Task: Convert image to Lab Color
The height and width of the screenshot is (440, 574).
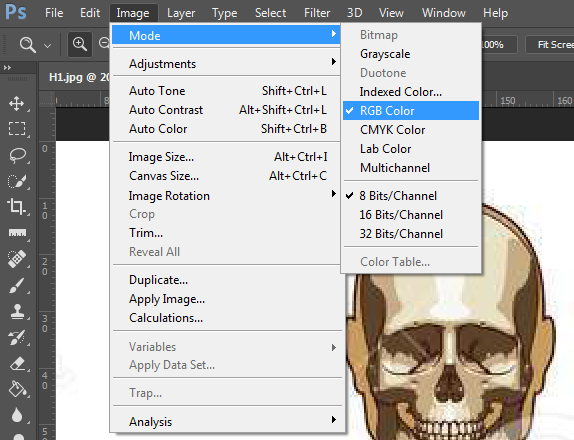Action: pyautogui.click(x=411, y=149)
